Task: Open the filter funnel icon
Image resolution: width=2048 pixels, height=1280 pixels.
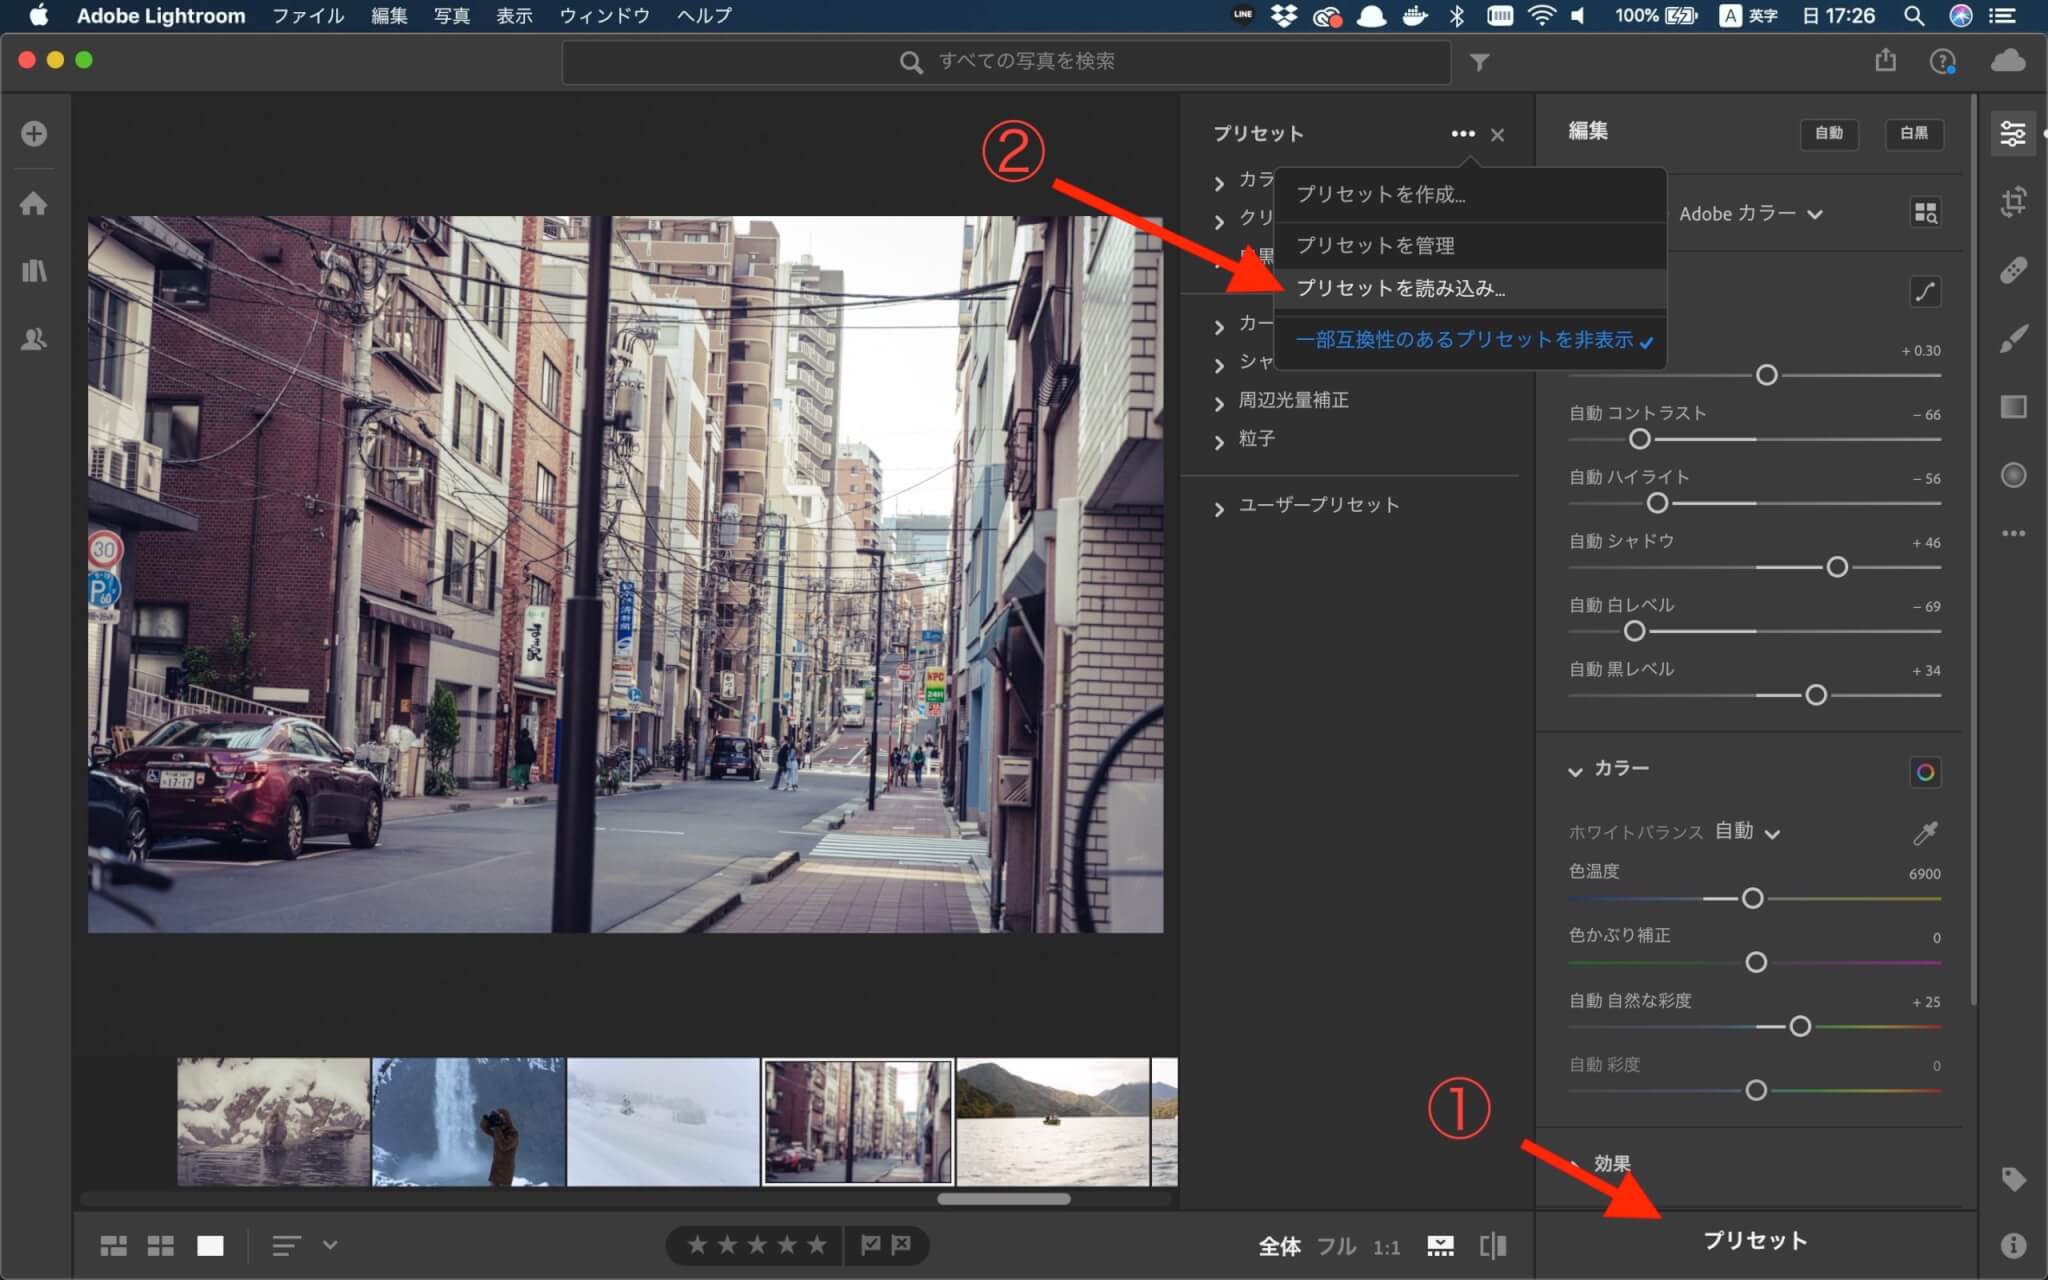Action: [1480, 62]
